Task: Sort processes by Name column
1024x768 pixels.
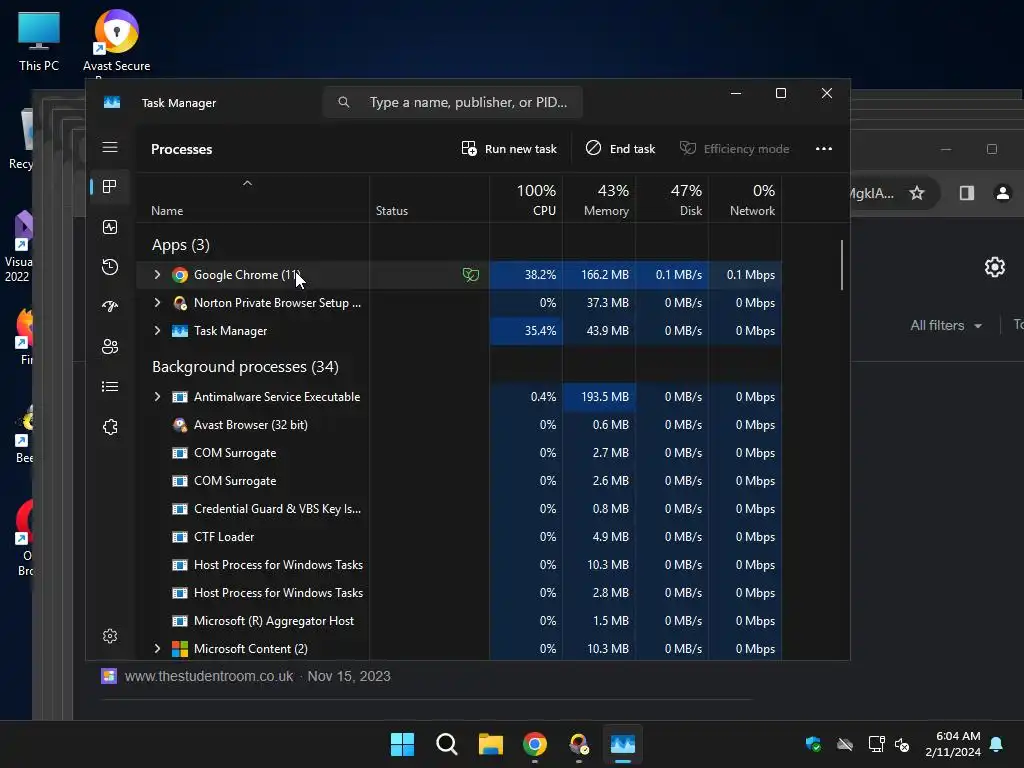Action: [x=167, y=211]
